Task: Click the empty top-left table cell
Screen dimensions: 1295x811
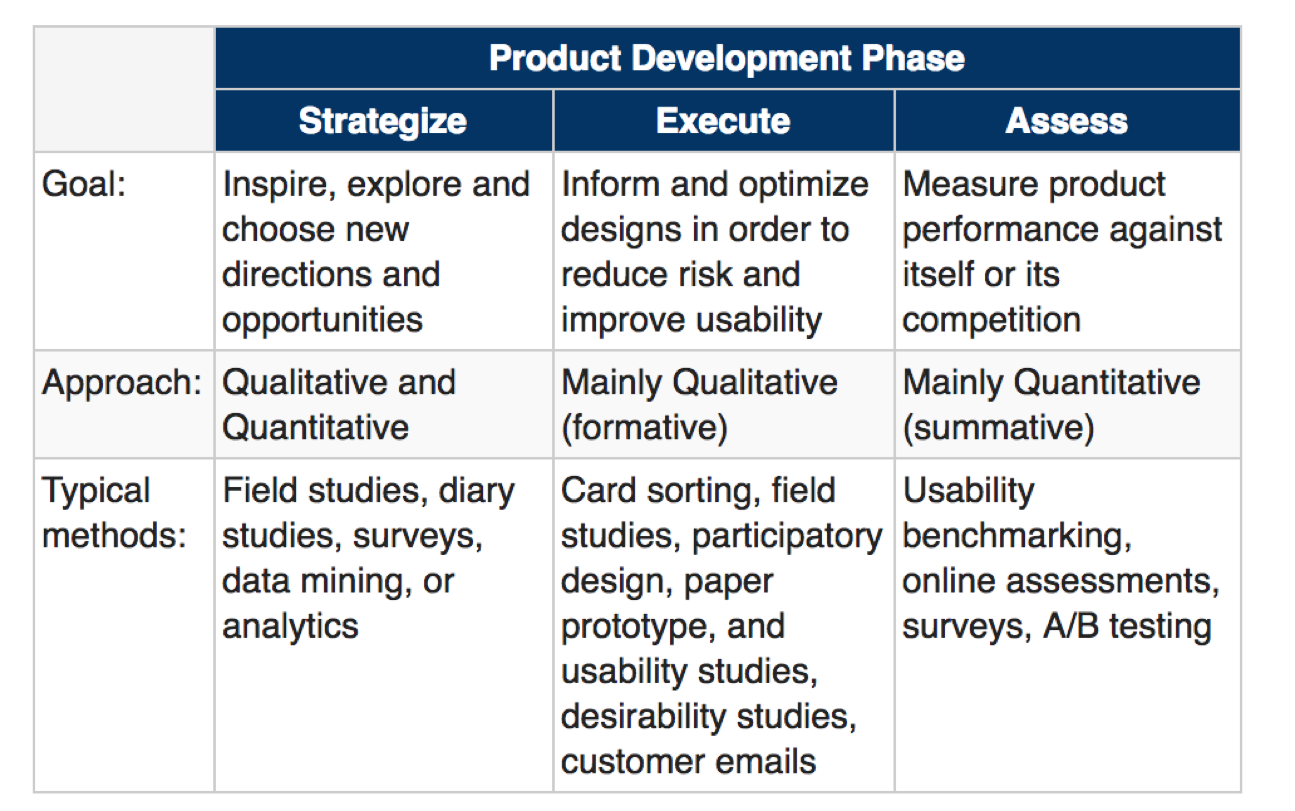Action: click(124, 89)
